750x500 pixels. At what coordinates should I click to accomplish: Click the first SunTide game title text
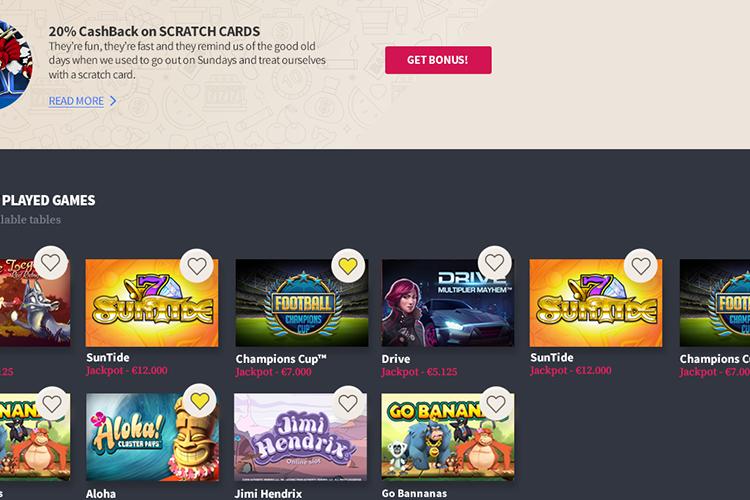pyautogui.click(x=108, y=357)
